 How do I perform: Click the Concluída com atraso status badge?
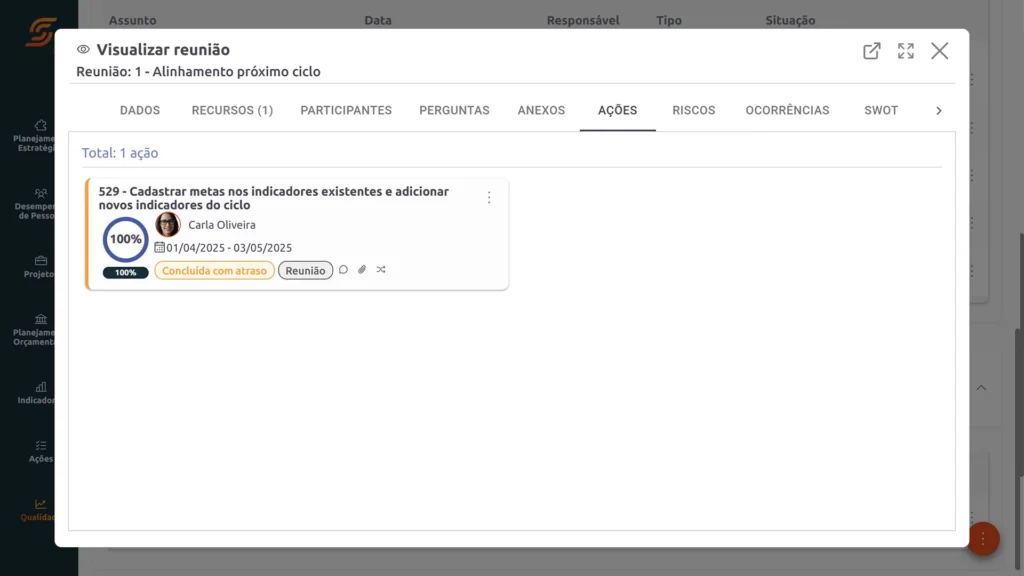tap(214, 270)
